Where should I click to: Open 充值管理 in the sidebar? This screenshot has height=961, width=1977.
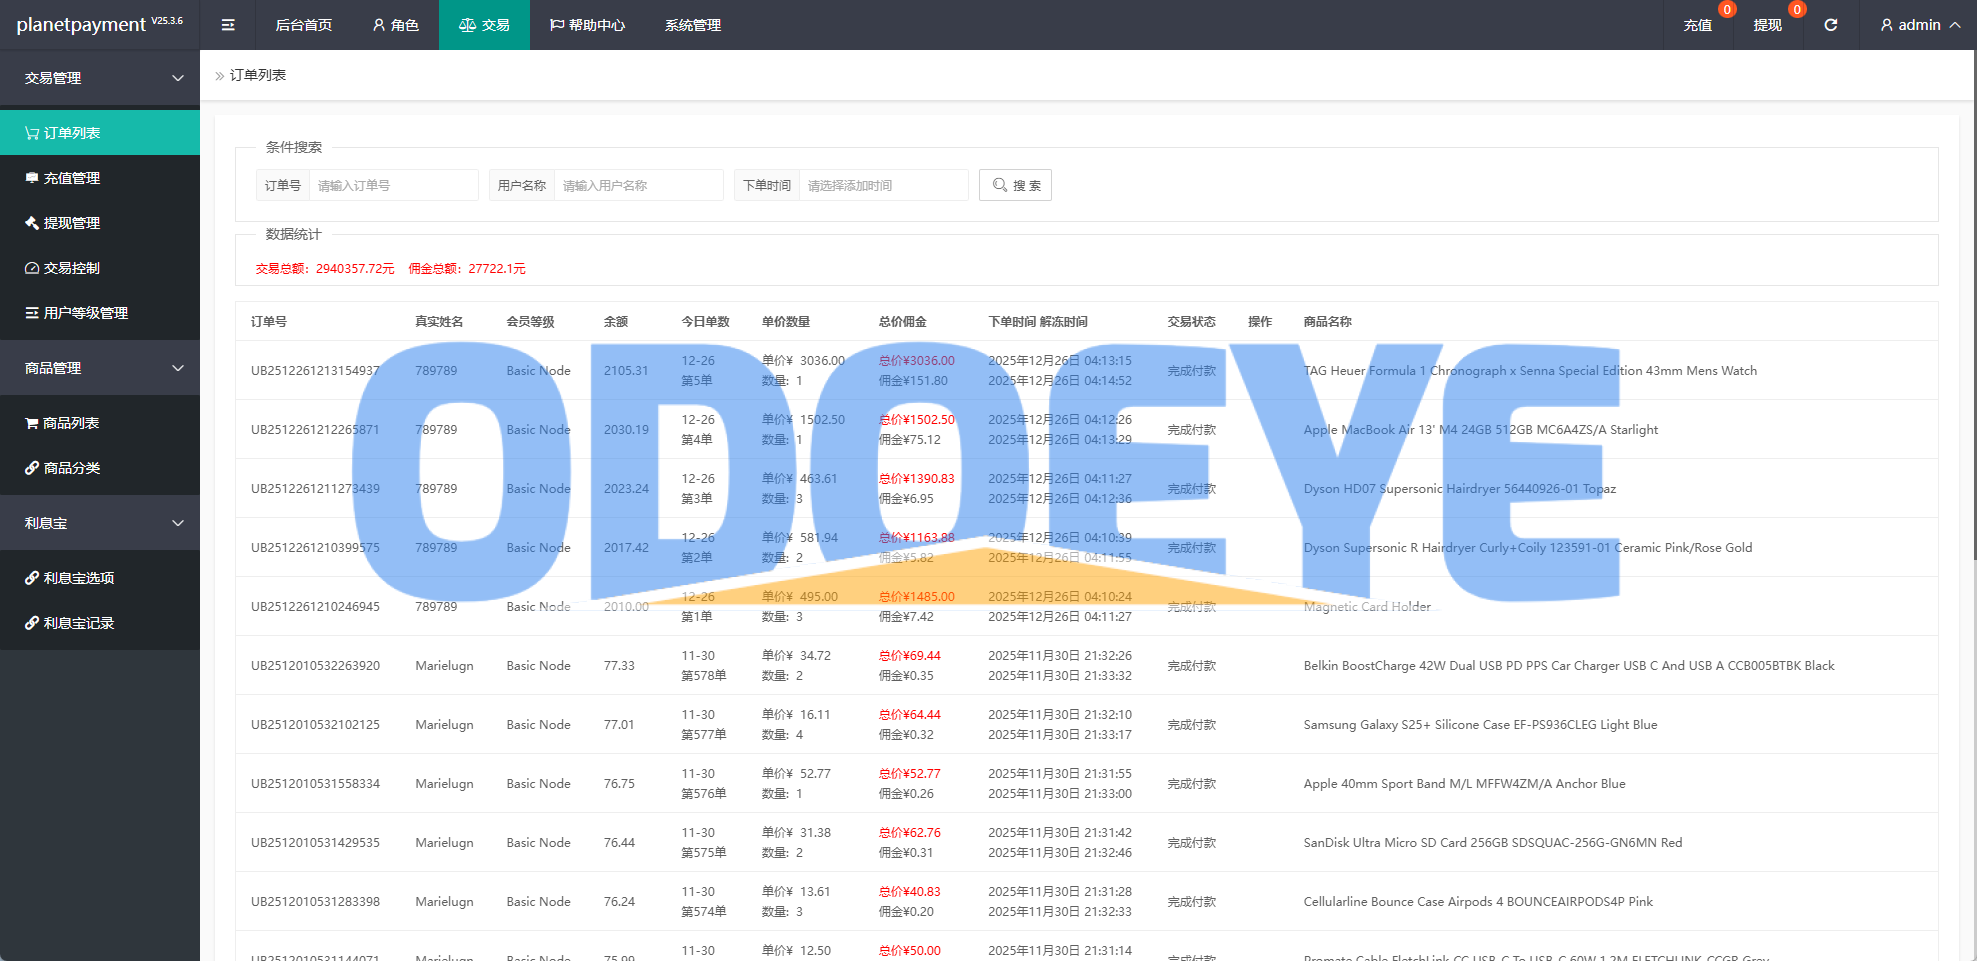pyautogui.click(x=71, y=178)
